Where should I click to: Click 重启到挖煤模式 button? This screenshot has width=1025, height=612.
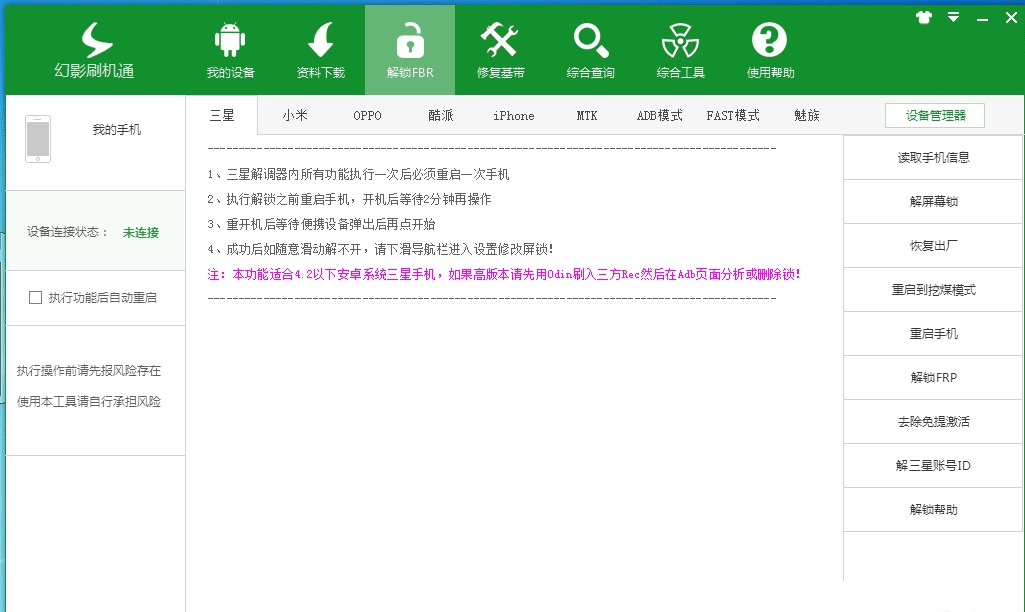933,290
